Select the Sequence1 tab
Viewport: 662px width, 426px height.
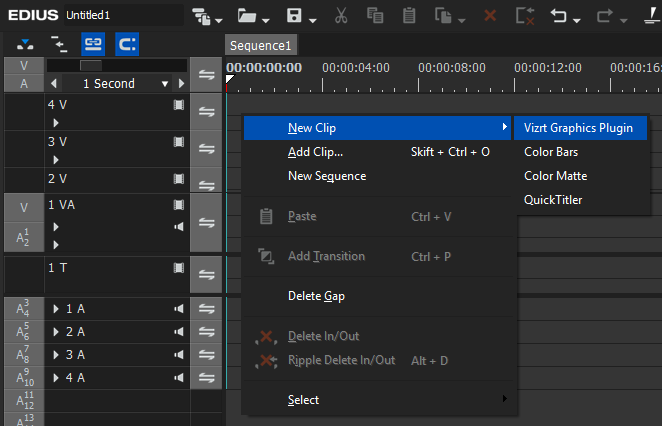(260, 45)
